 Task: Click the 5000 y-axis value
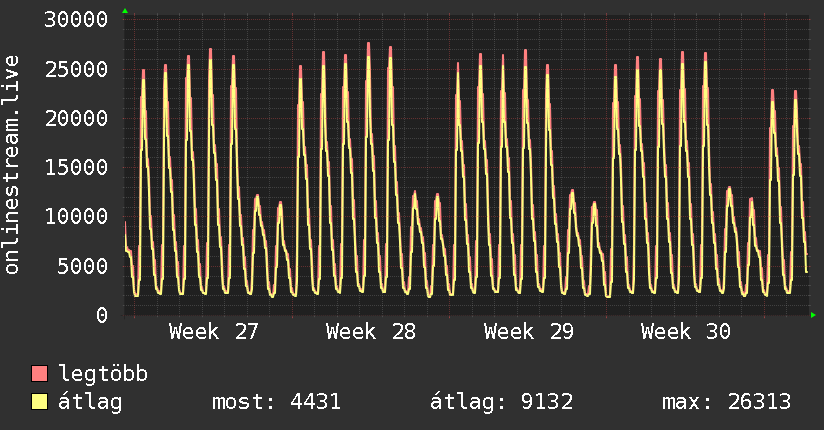point(83,266)
